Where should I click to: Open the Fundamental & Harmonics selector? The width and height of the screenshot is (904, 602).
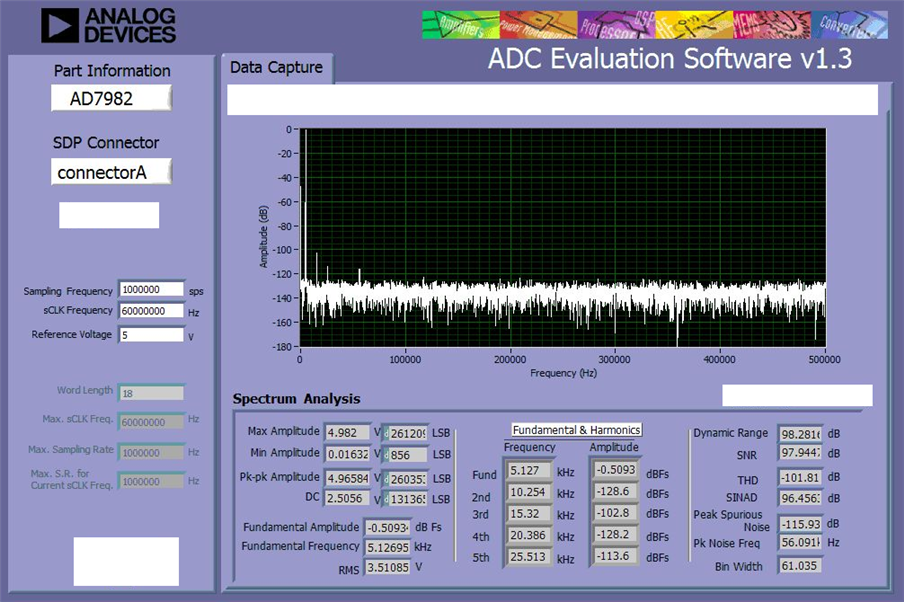577,430
